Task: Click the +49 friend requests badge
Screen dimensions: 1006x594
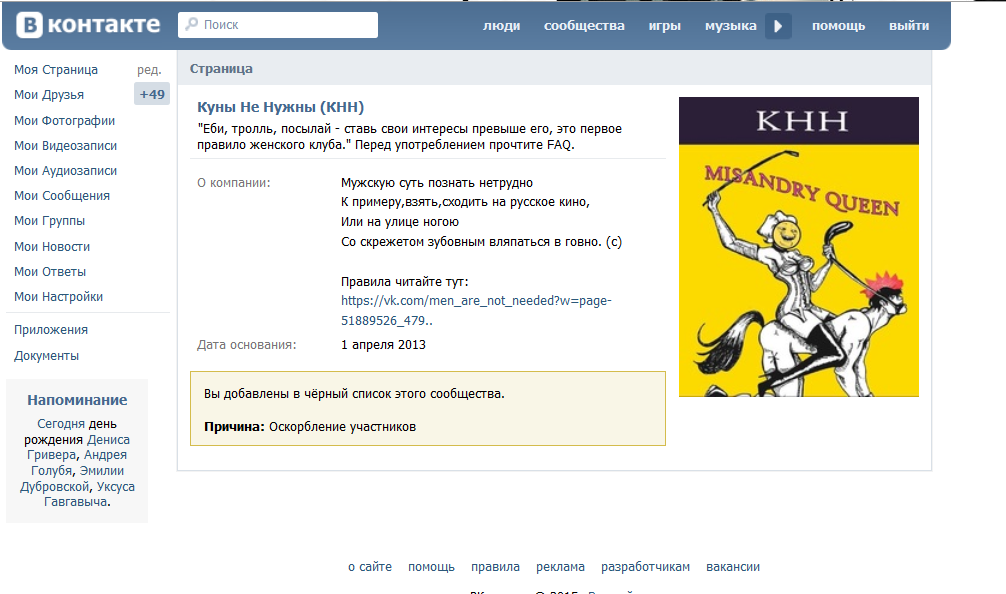Action: pyautogui.click(x=152, y=94)
